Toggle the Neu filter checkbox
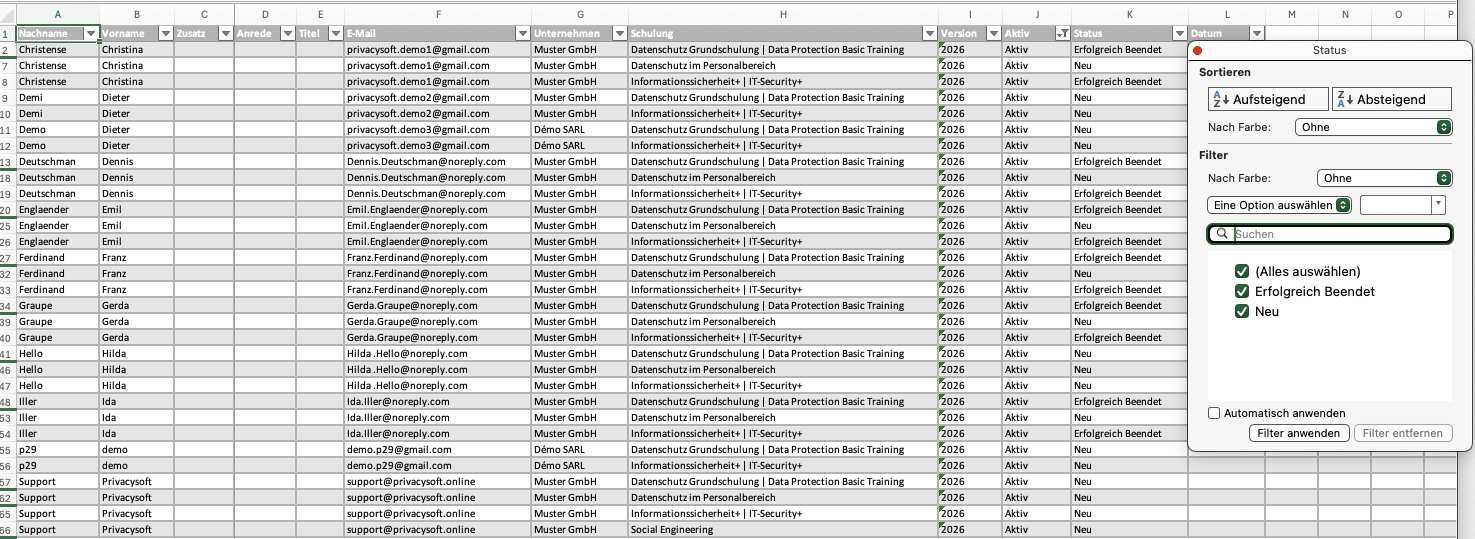Viewport: 1475px width, 539px height. pos(1242,312)
